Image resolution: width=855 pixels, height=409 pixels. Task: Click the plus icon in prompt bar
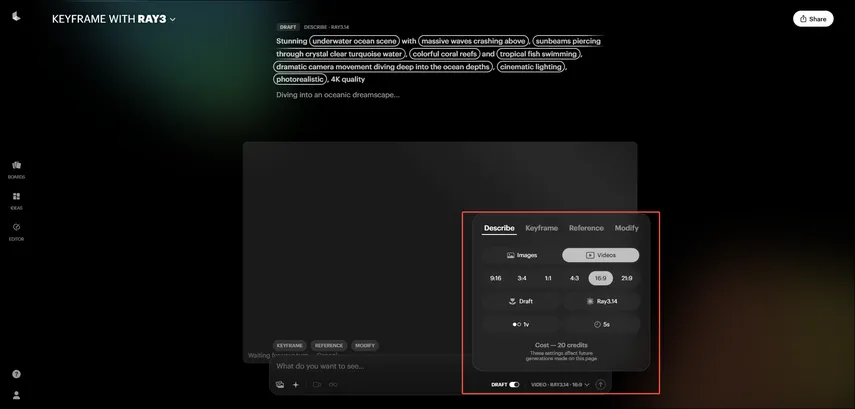tap(296, 384)
